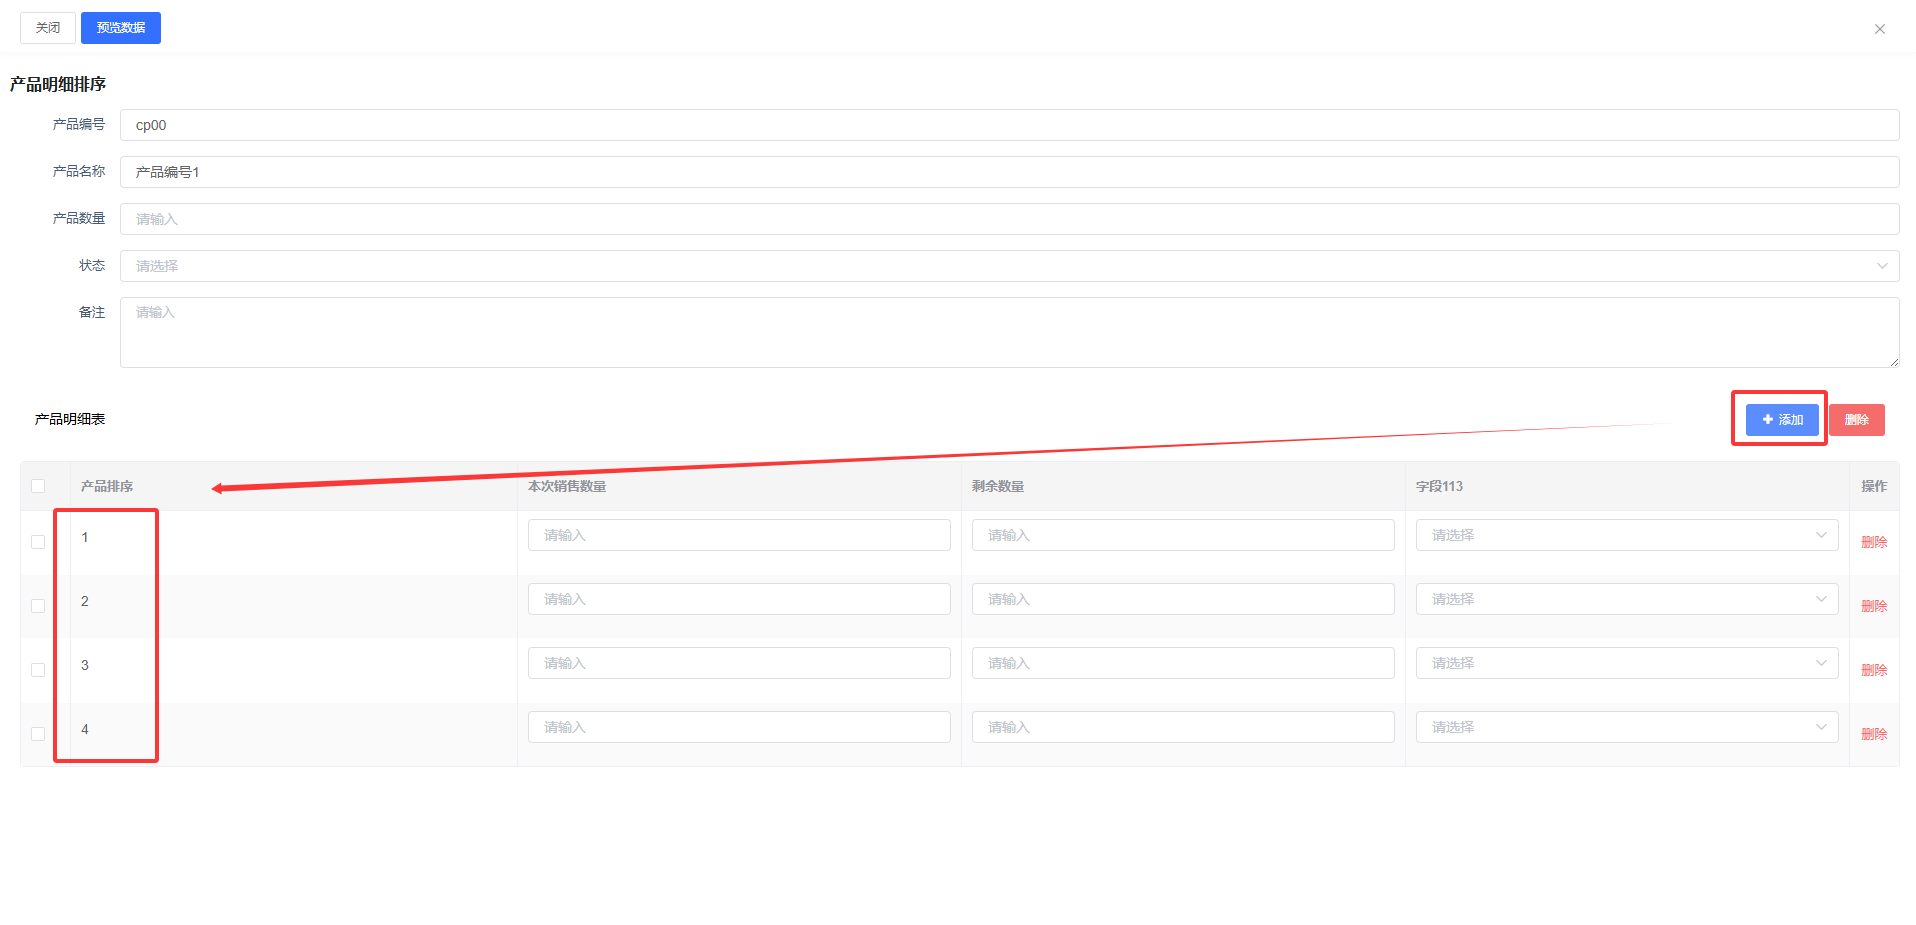
Task: Check the checkbox for row 3
Action: coord(38,670)
